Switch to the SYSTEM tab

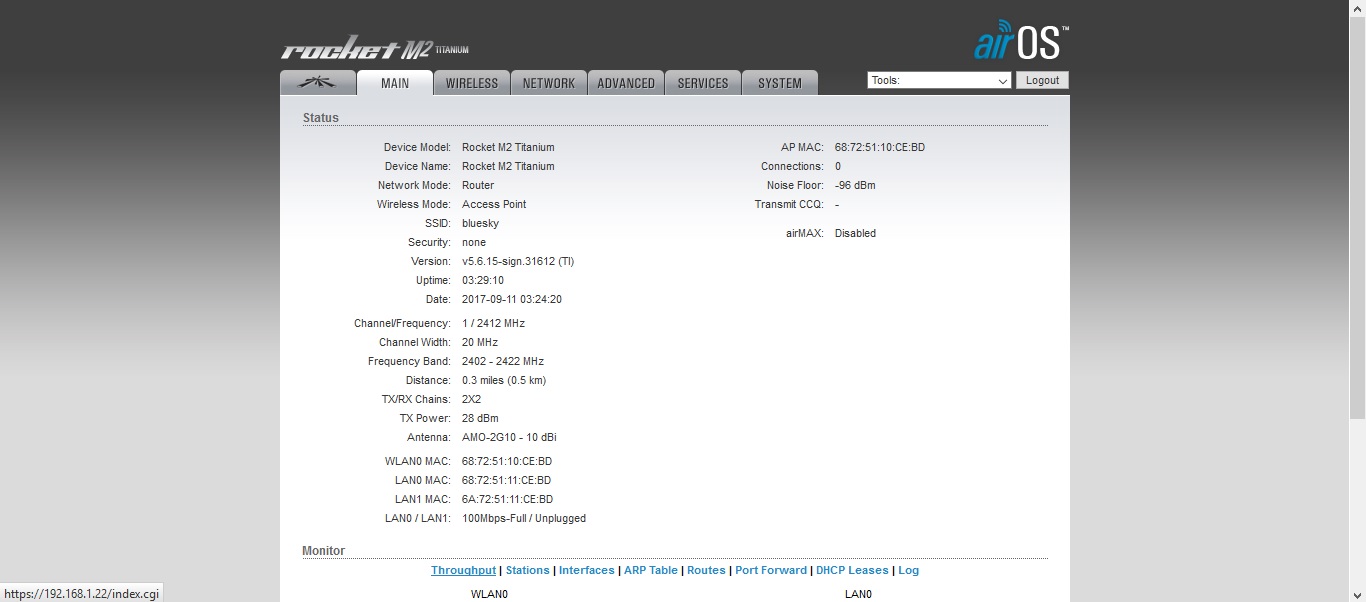[x=780, y=83]
